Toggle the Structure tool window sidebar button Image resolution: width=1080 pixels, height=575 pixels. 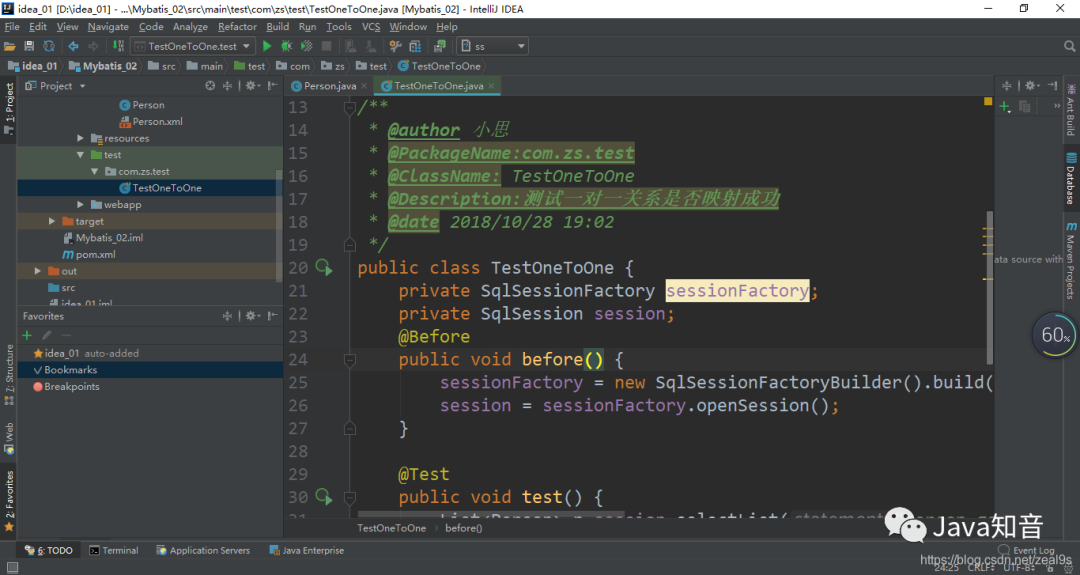[9, 374]
